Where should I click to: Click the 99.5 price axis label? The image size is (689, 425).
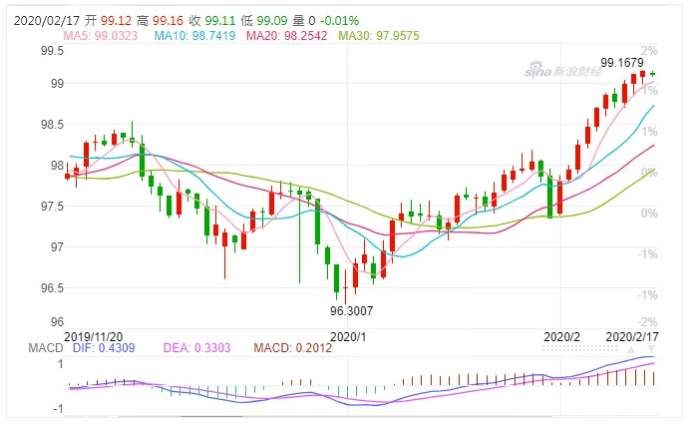pyautogui.click(x=52, y=51)
